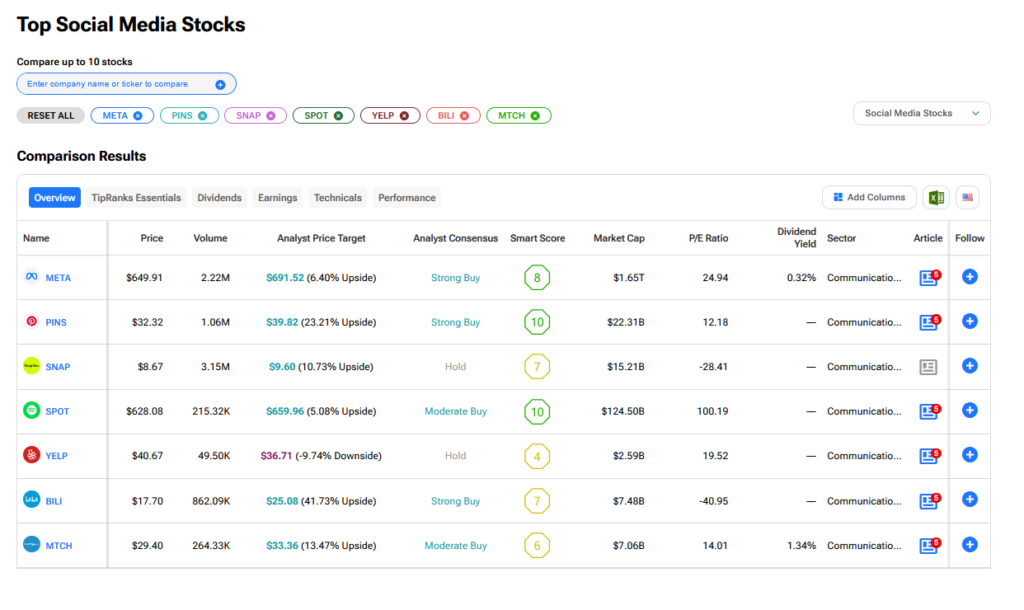Viewport: 1024px width, 610px height.
Task: Follow SPOT with the plus button
Action: click(970, 410)
